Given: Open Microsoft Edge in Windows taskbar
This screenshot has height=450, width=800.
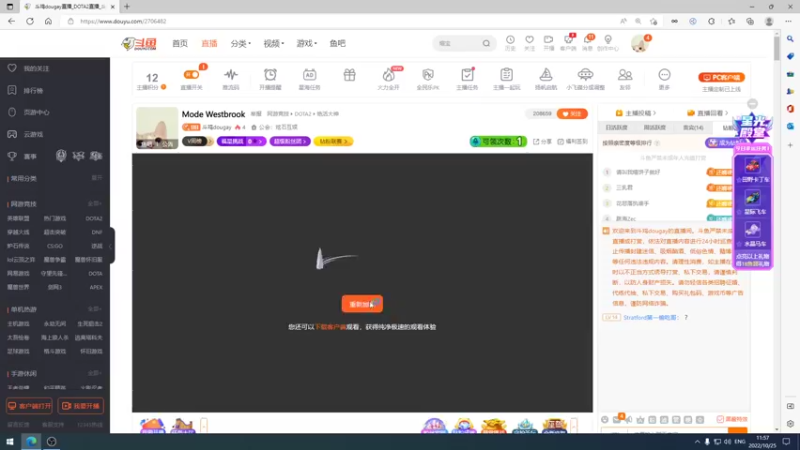Looking at the screenshot, I should [x=31, y=441].
